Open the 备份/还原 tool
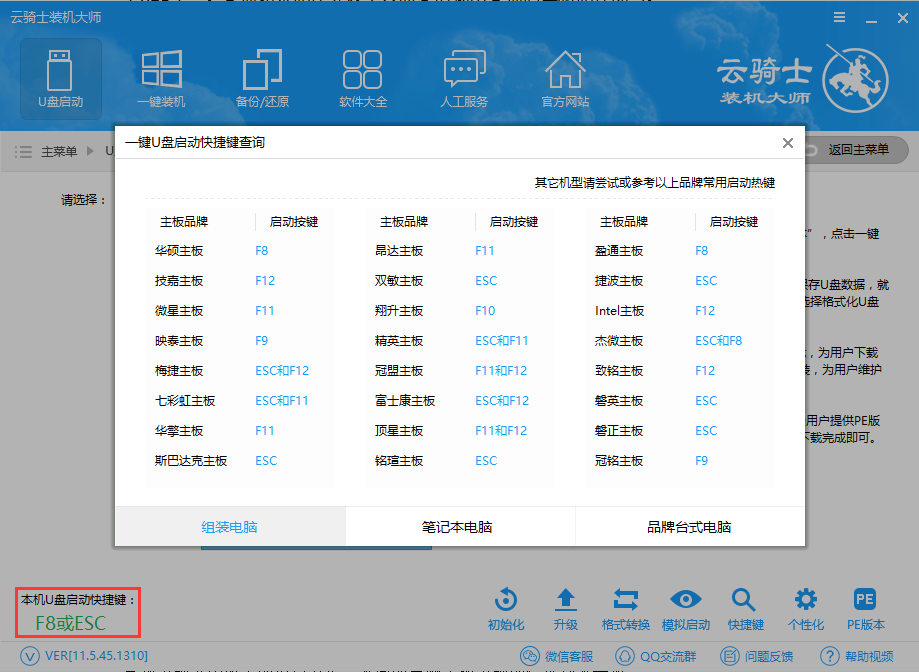Screen dimensions: 919x672 click(x=261, y=78)
